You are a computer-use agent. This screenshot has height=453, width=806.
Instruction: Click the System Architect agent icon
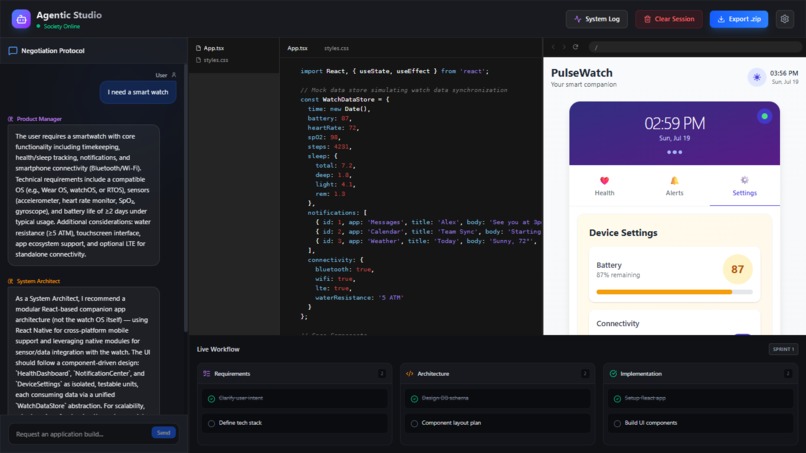tap(11, 281)
